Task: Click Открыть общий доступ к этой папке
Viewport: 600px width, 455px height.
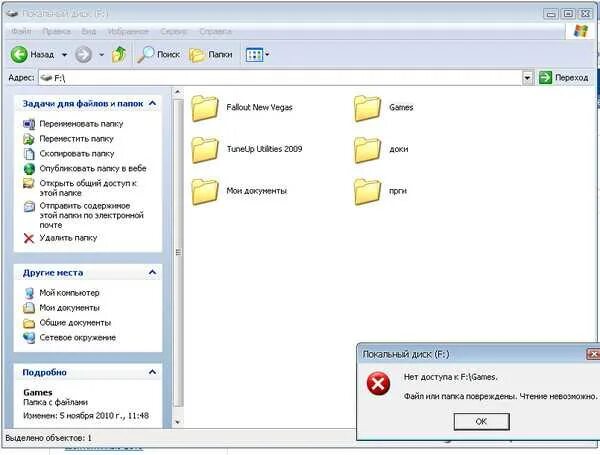Action: 88,188
